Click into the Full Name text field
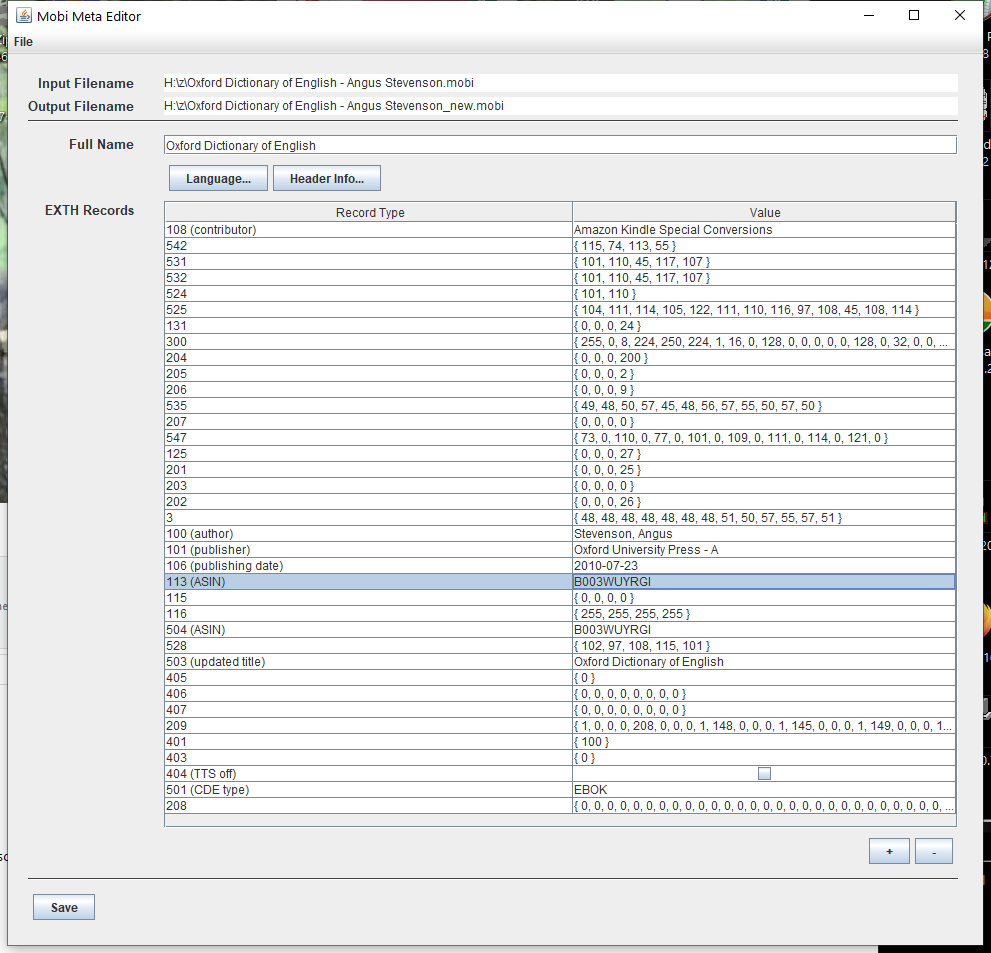 (560, 145)
